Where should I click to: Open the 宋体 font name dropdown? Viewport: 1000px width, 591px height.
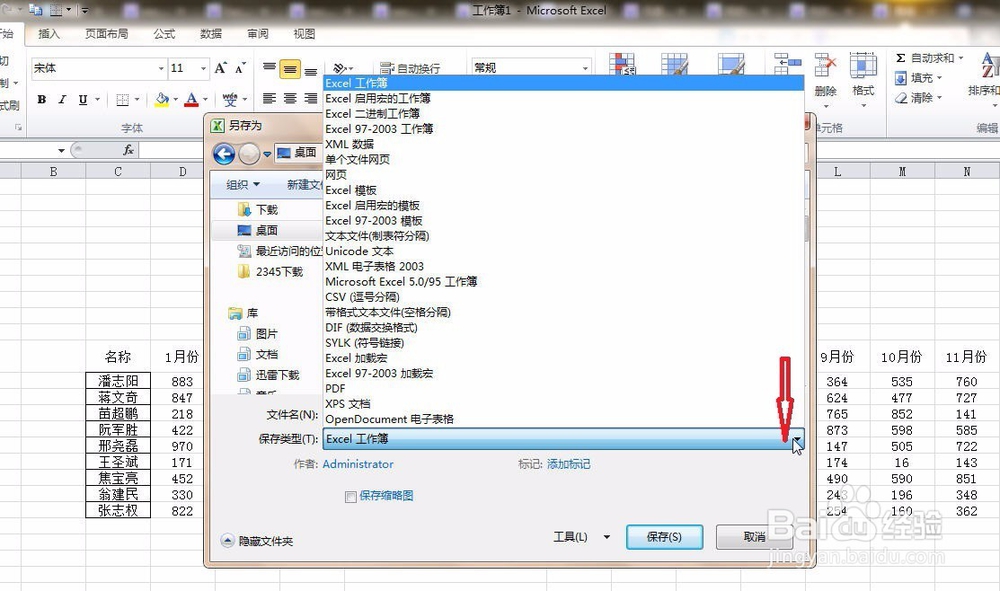(x=162, y=69)
